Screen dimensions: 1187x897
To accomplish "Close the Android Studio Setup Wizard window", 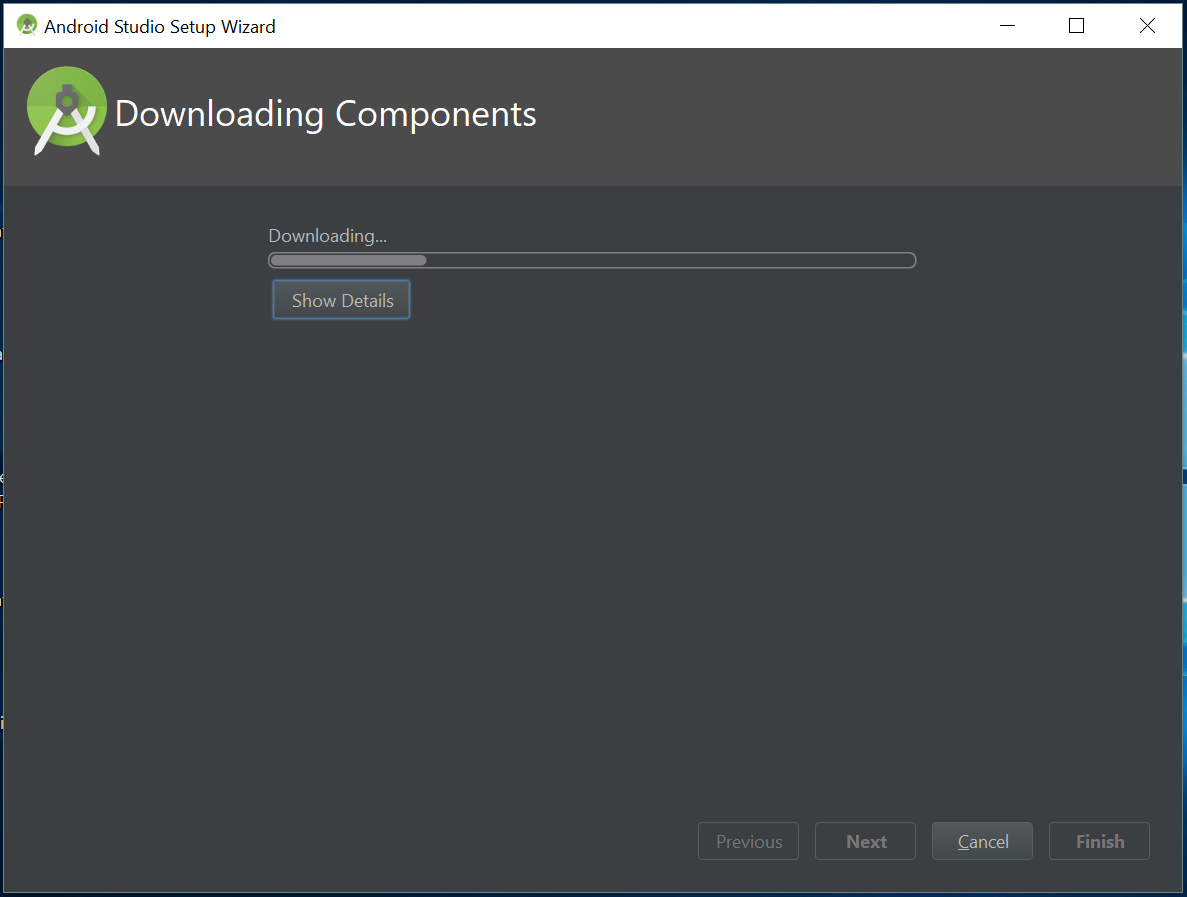I will (1147, 25).
